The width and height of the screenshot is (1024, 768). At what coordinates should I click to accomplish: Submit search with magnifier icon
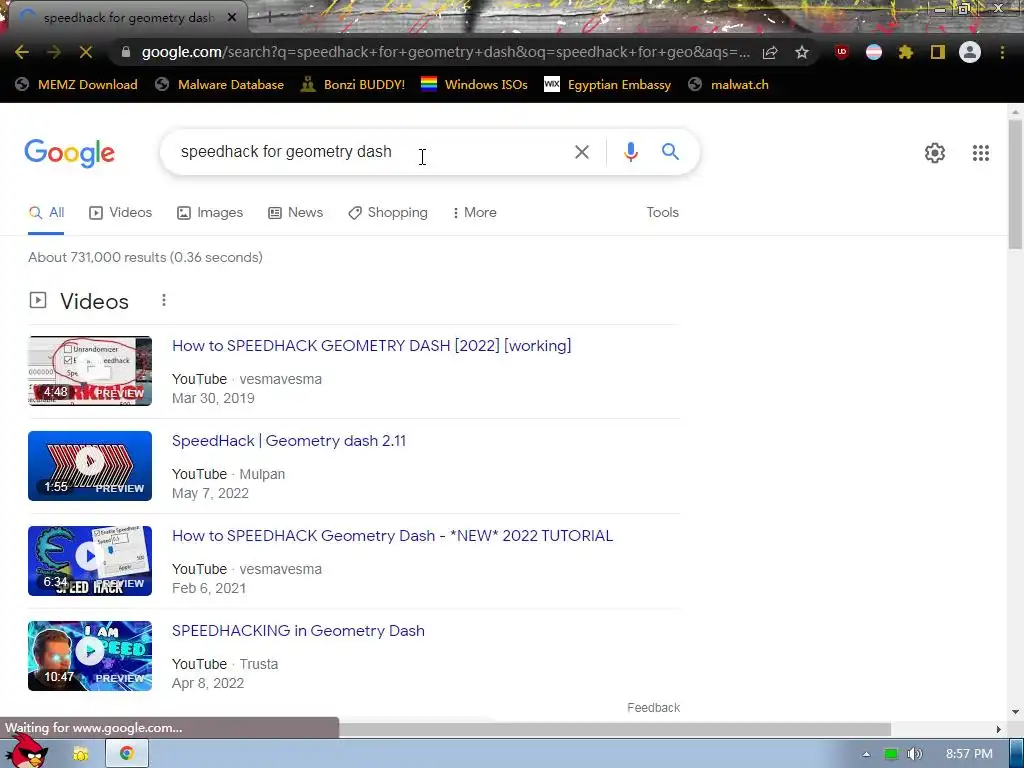click(670, 152)
